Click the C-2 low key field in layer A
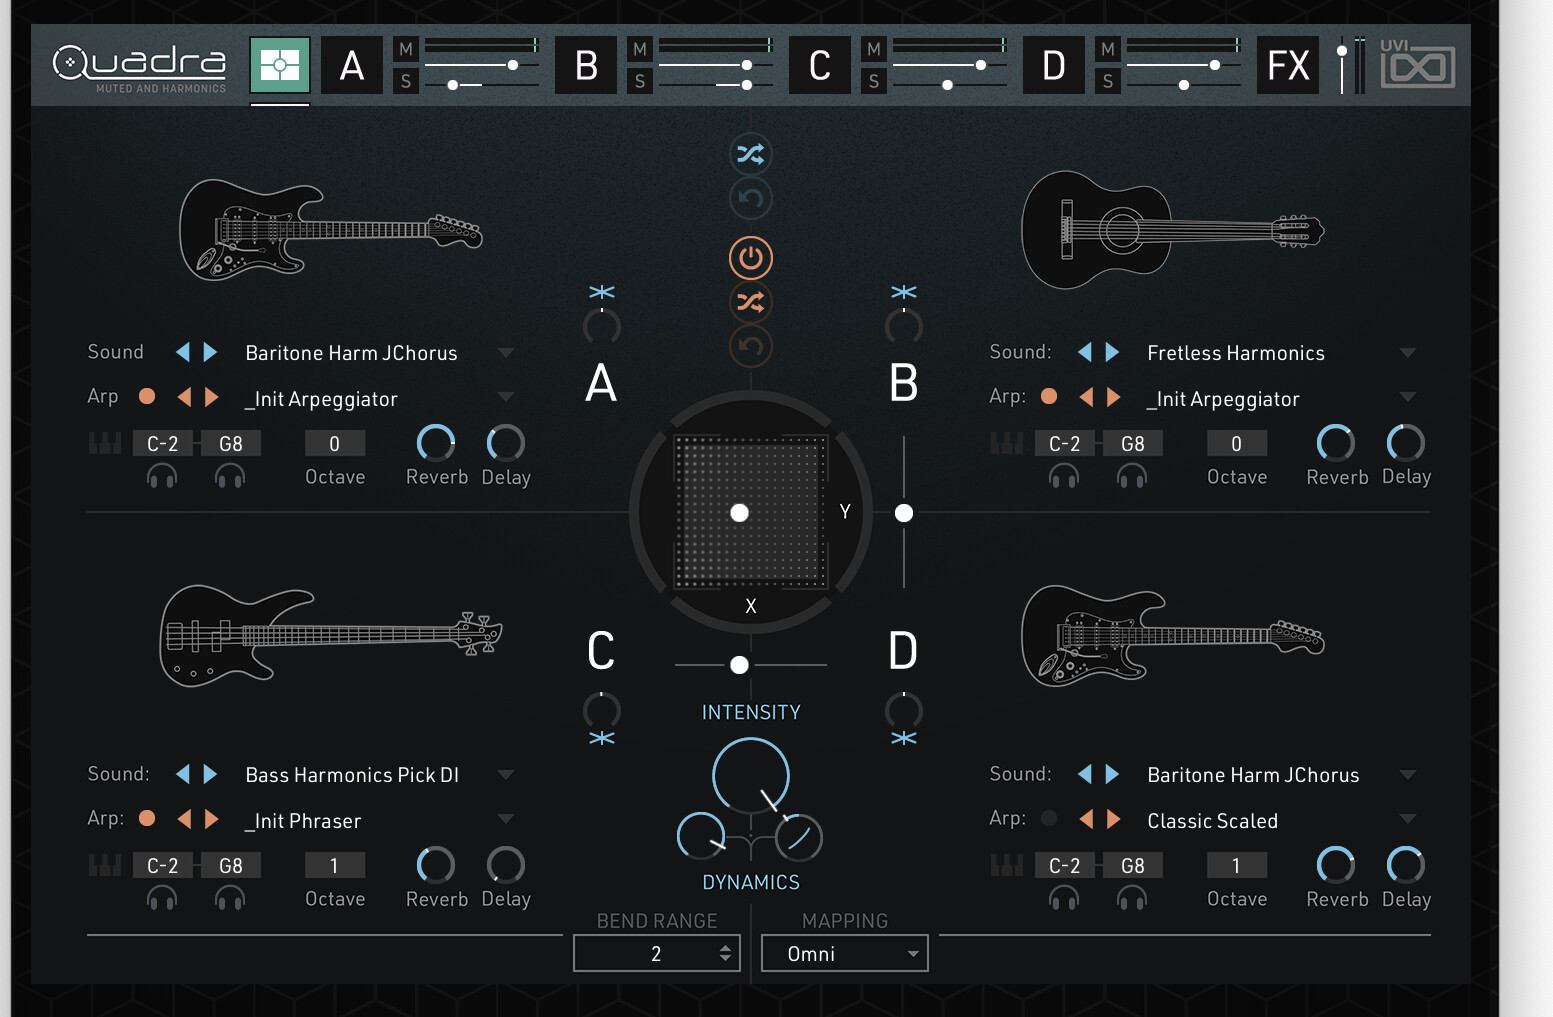1553x1017 pixels. click(163, 443)
